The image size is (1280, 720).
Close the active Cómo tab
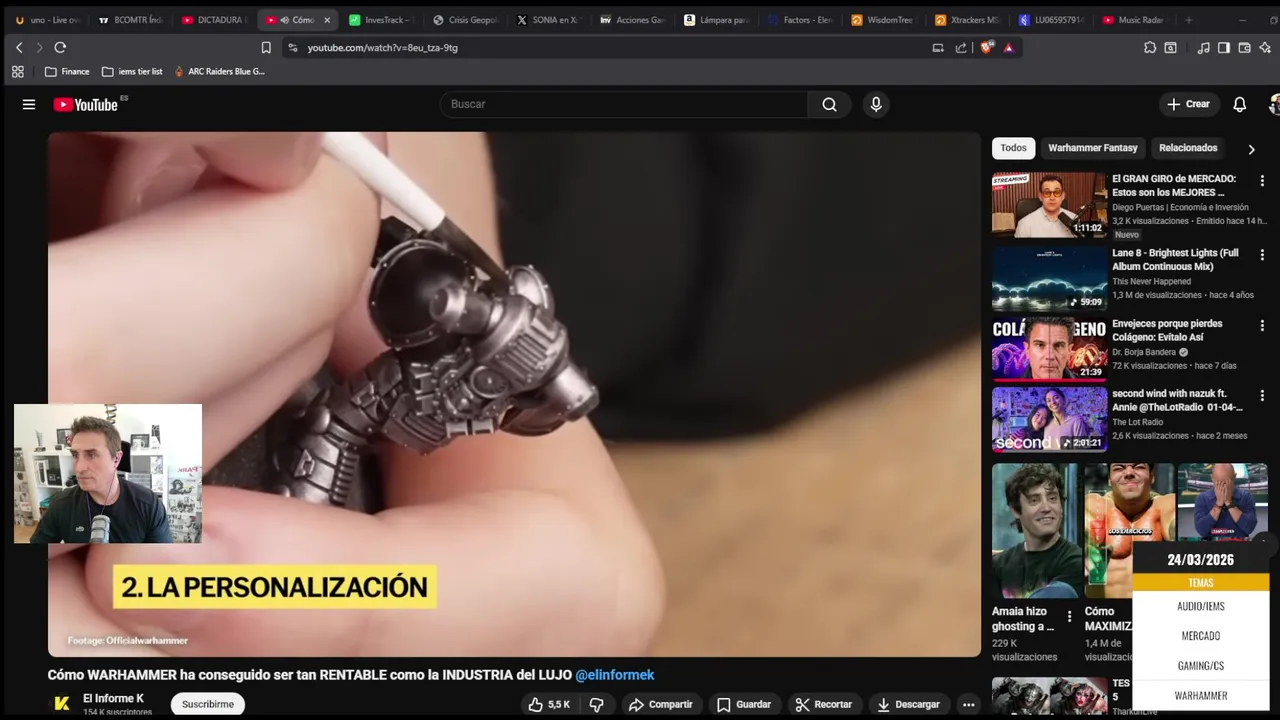click(x=326, y=20)
